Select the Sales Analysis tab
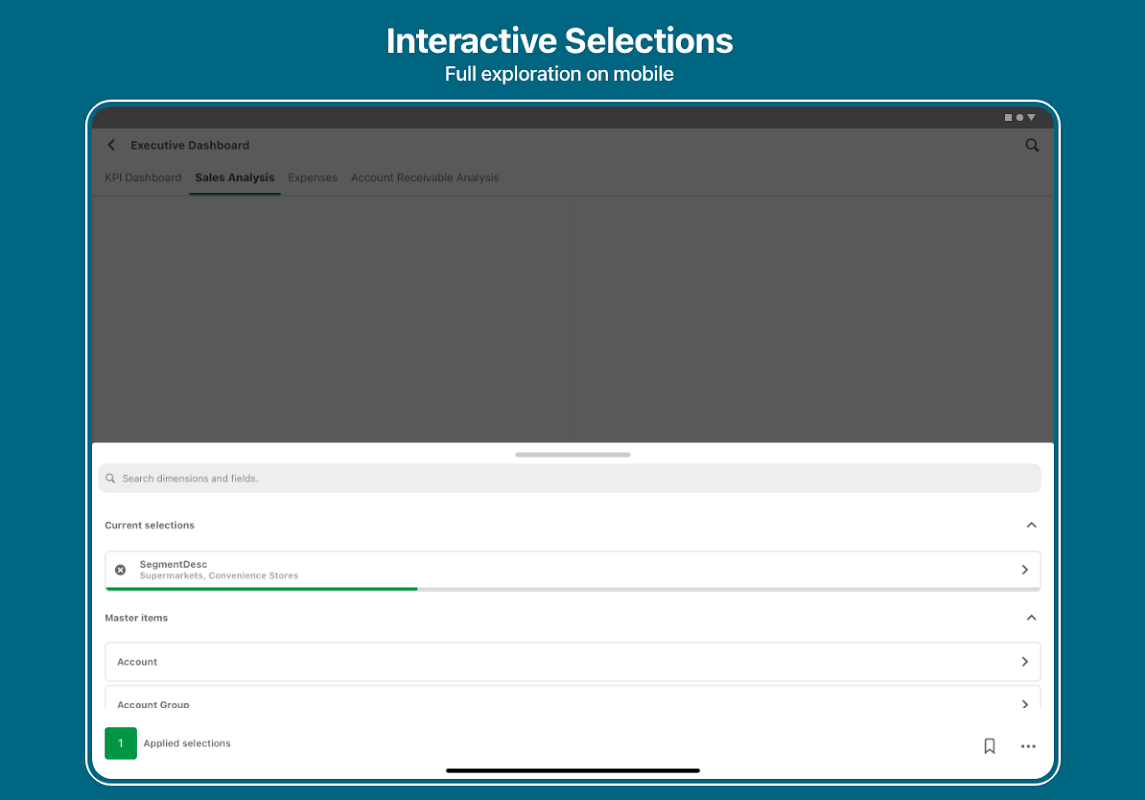Image resolution: width=1145 pixels, height=800 pixels. 234,178
